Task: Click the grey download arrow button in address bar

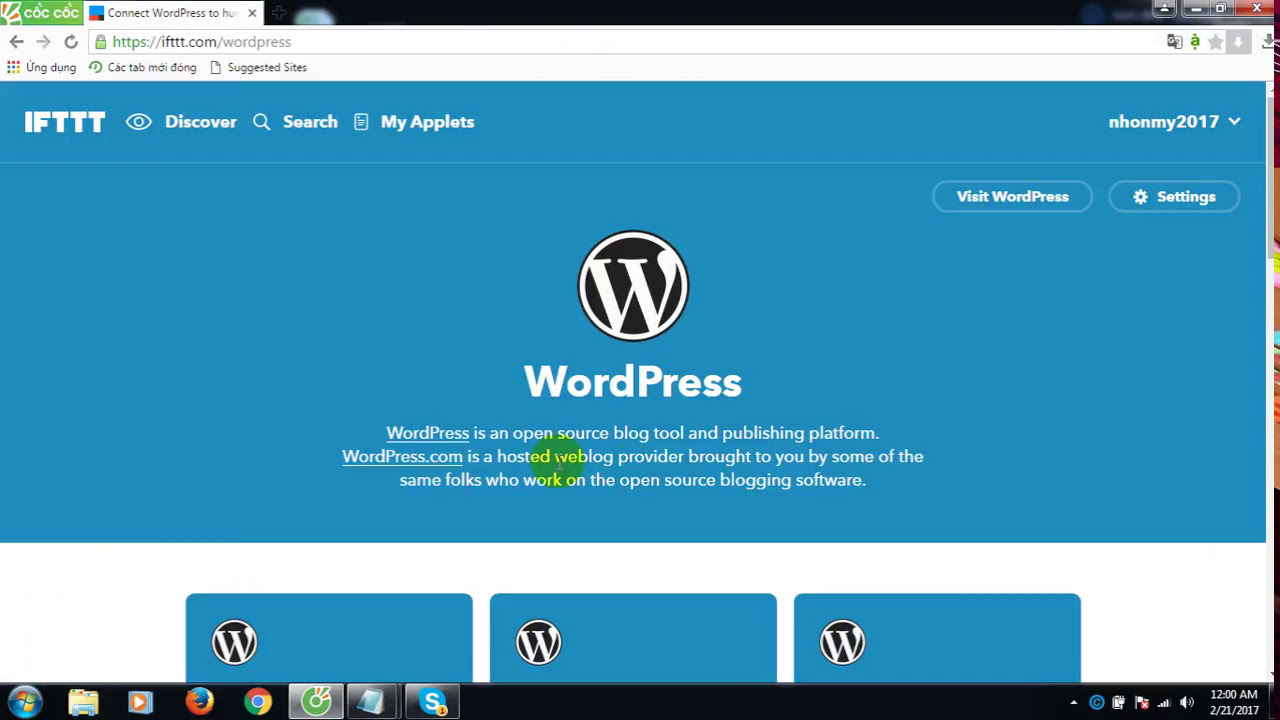Action: pyautogui.click(x=1238, y=42)
